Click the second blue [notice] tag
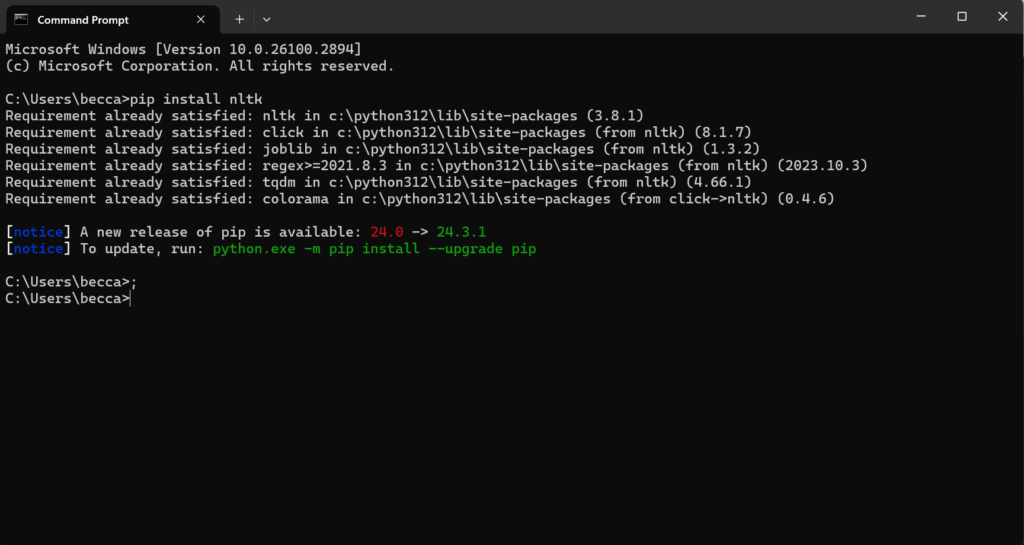 tap(36, 249)
